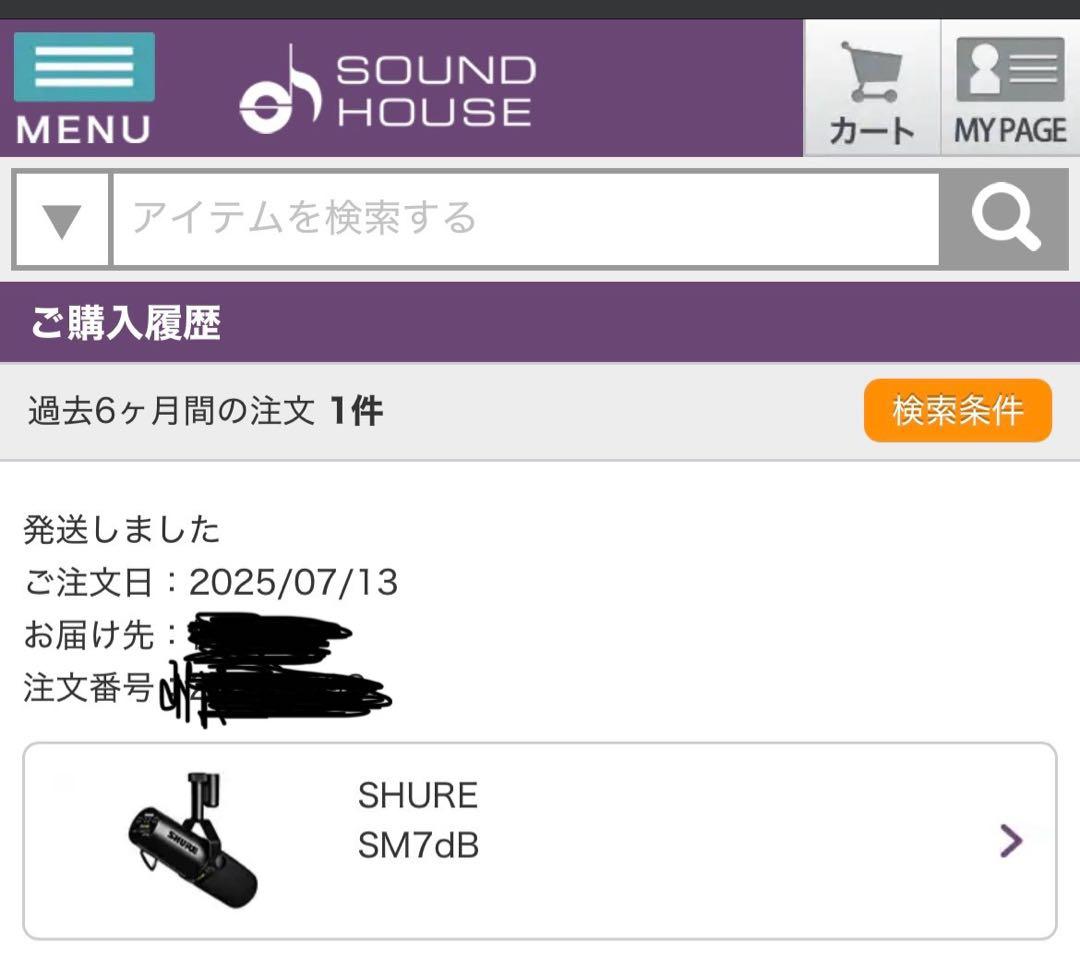1080x967 pixels.
Task: Select the ご注文日 2025/07/13 order date
Action: point(210,582)
